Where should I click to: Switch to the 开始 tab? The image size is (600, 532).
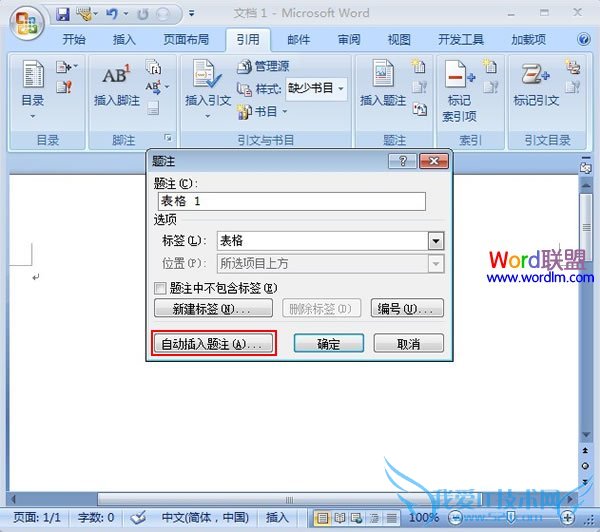[73, 39]
